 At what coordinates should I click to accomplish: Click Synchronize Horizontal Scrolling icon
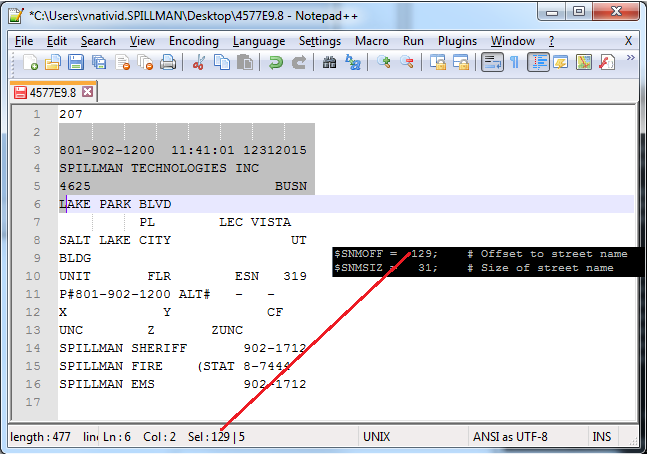point(461,63)
